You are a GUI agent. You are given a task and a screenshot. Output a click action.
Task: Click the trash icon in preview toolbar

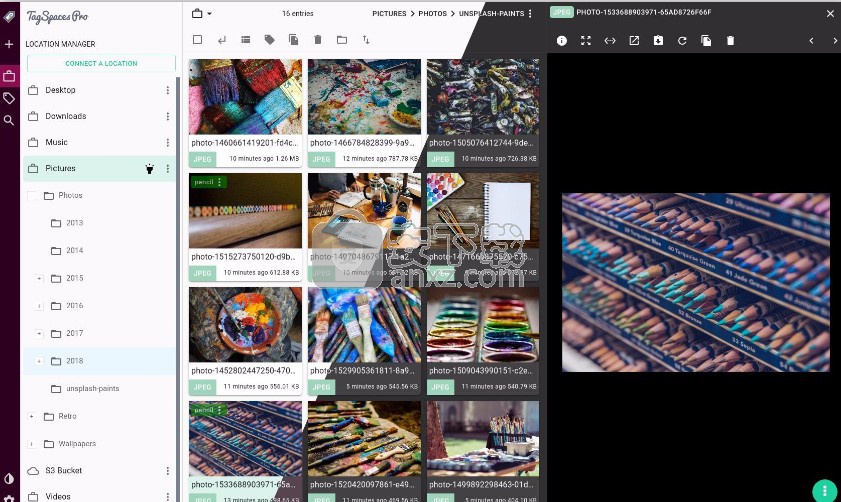730,41
